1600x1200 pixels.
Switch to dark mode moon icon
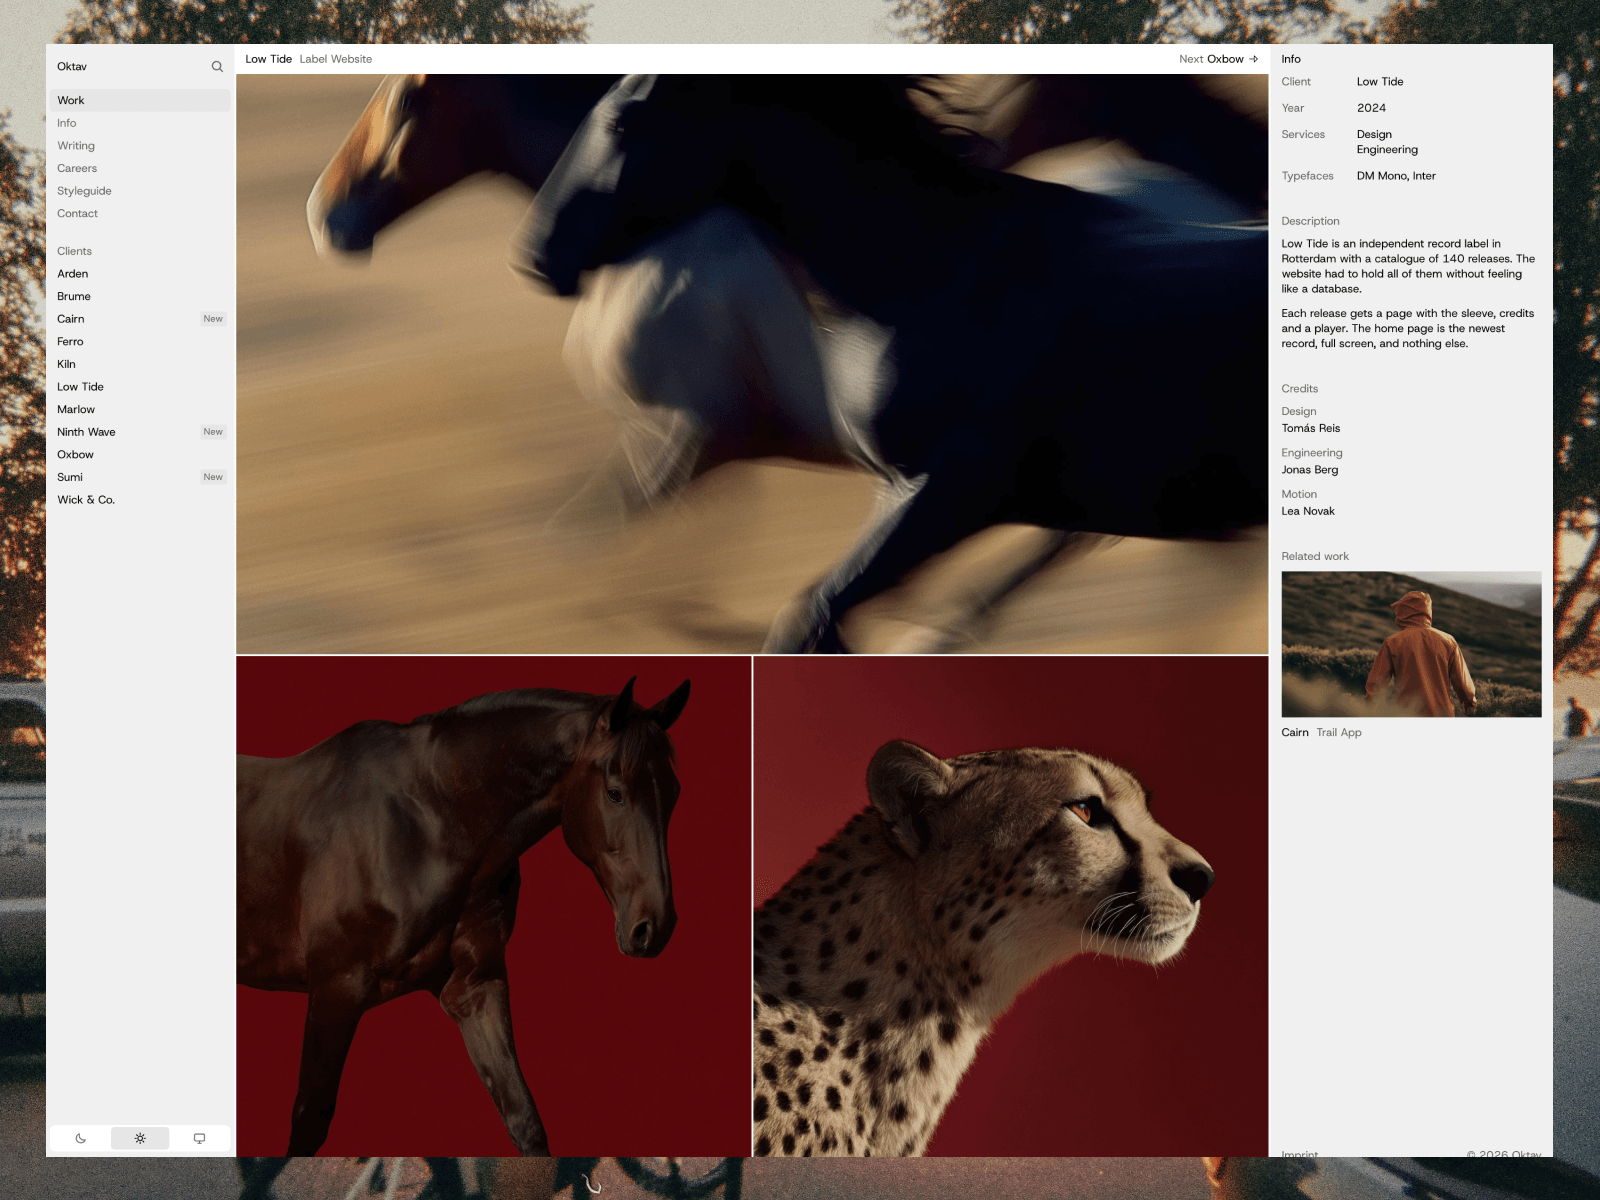(81, 1138)
